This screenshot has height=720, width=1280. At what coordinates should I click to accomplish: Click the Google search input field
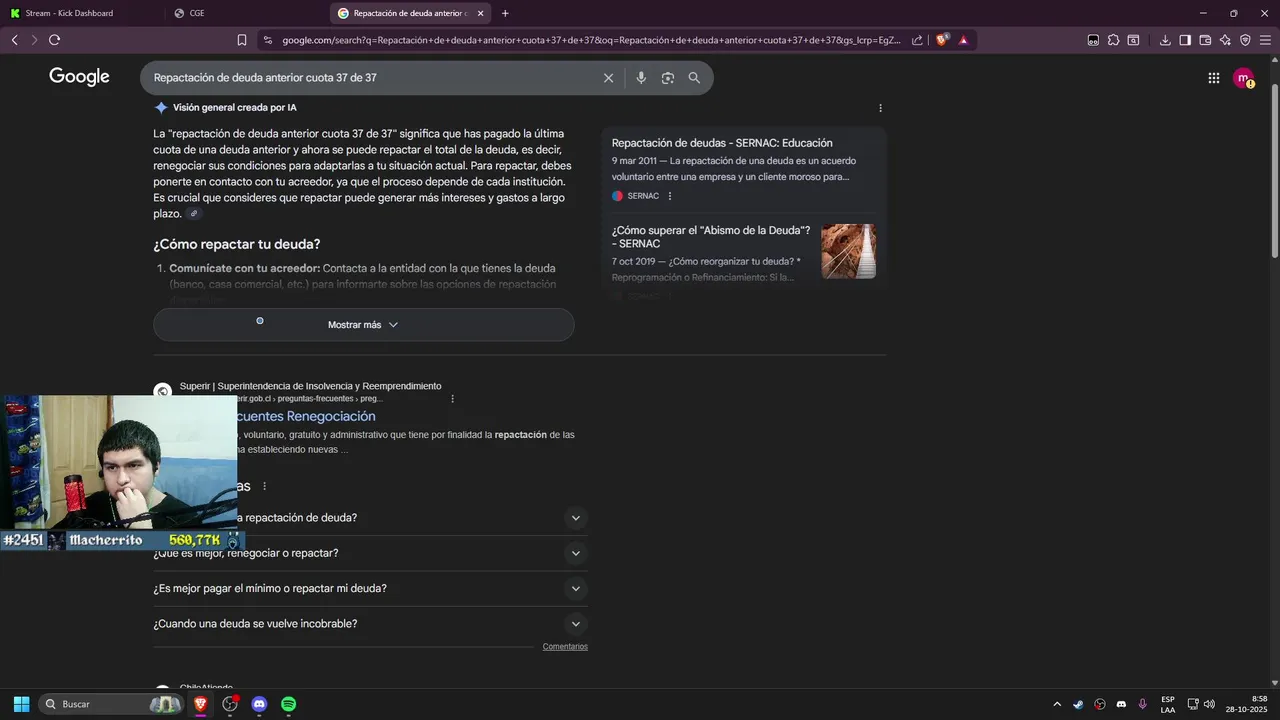pos(372,78)
